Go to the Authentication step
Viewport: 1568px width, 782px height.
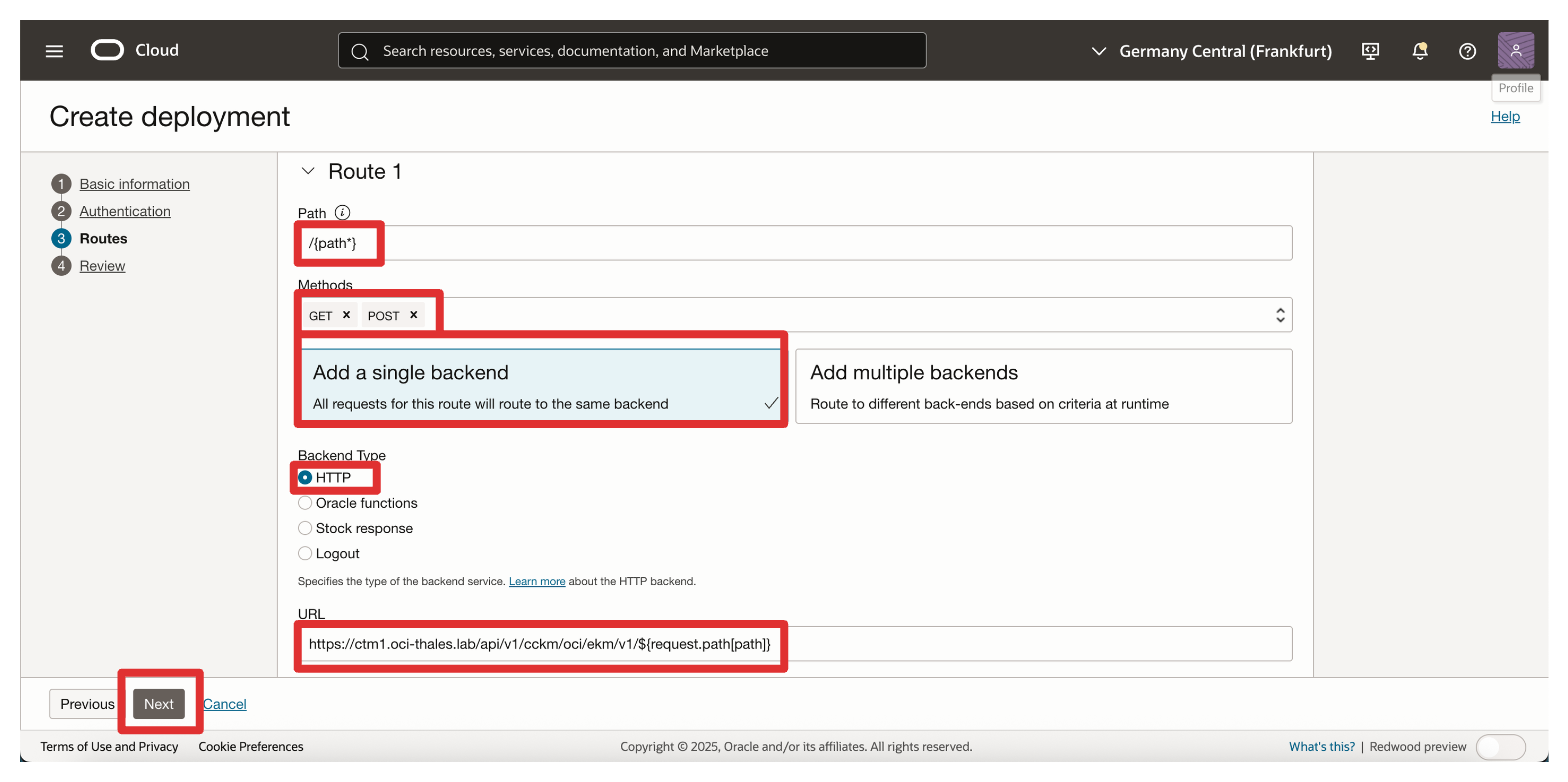pyautogui.click(x=125, y=211)
